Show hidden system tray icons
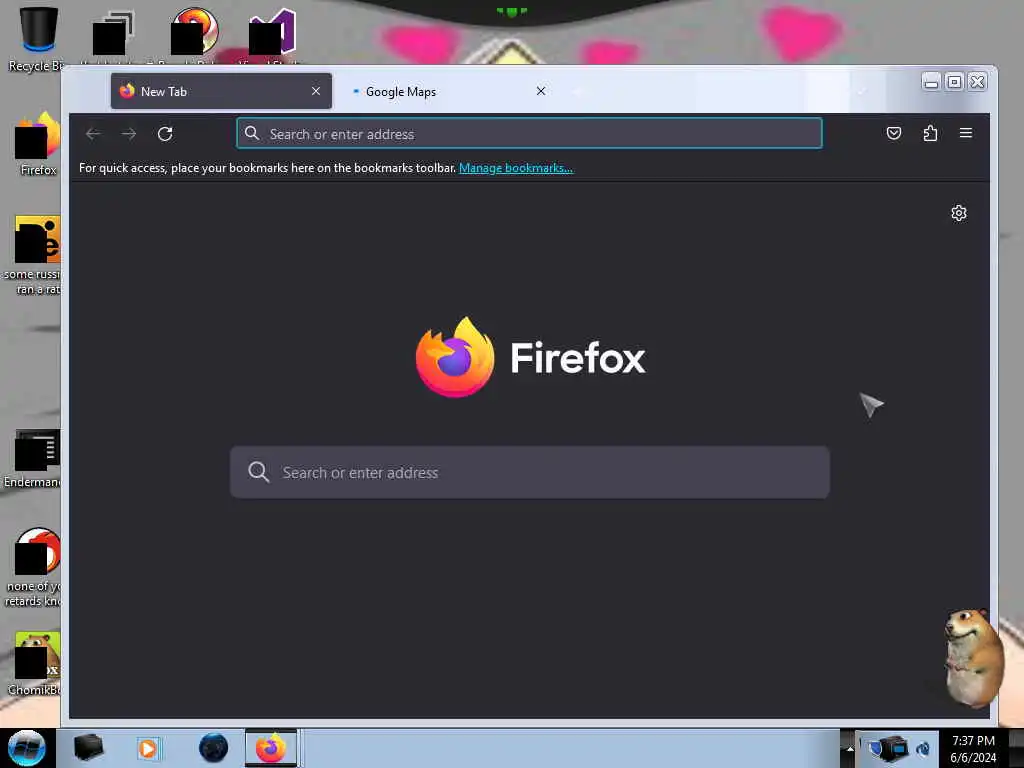Screen dimensions: 1024x768 pos(850,748)
